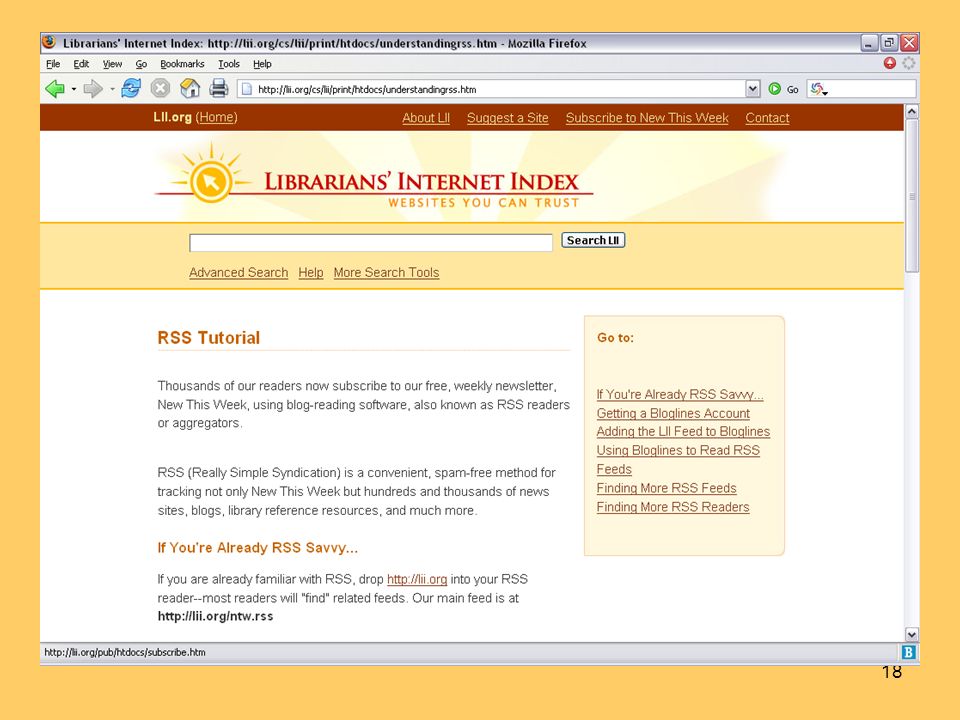Click the green Back arrow

pyautogui.click(x=55, y=89)
